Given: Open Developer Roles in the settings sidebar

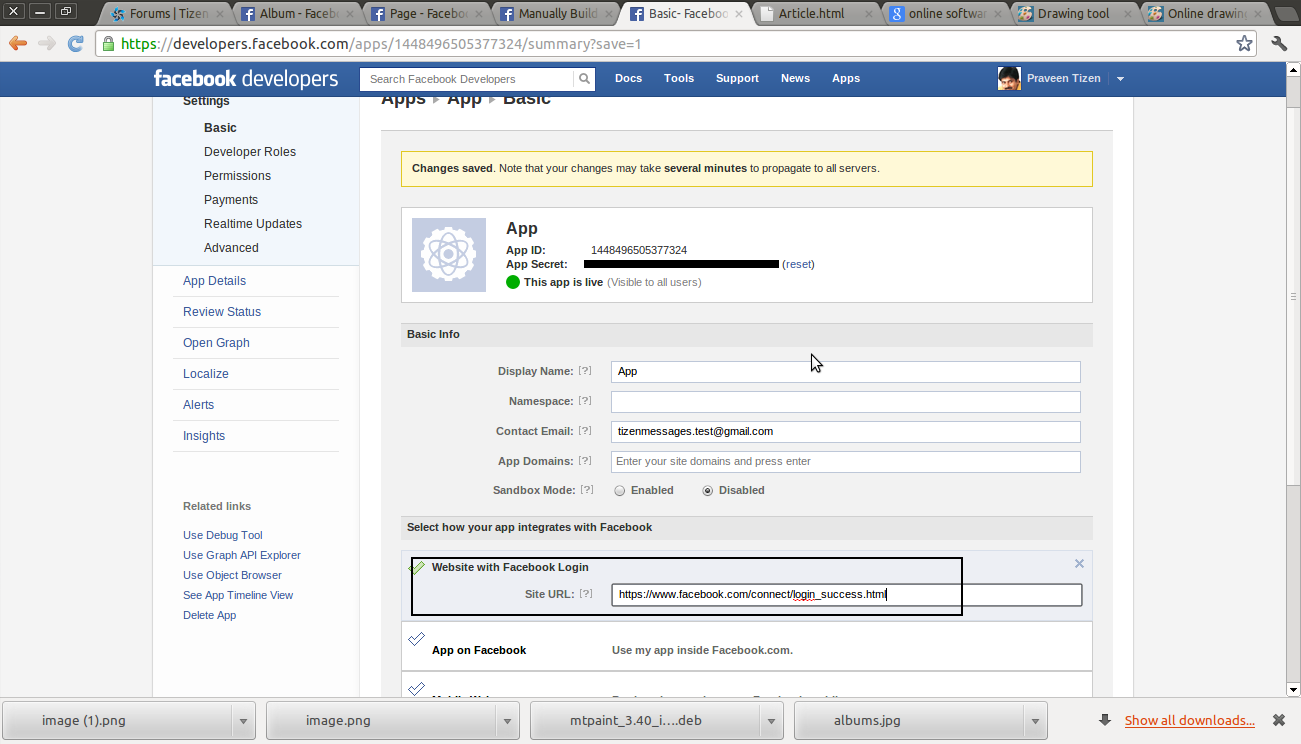Looking at the screenshot, I should coord(250,152).
